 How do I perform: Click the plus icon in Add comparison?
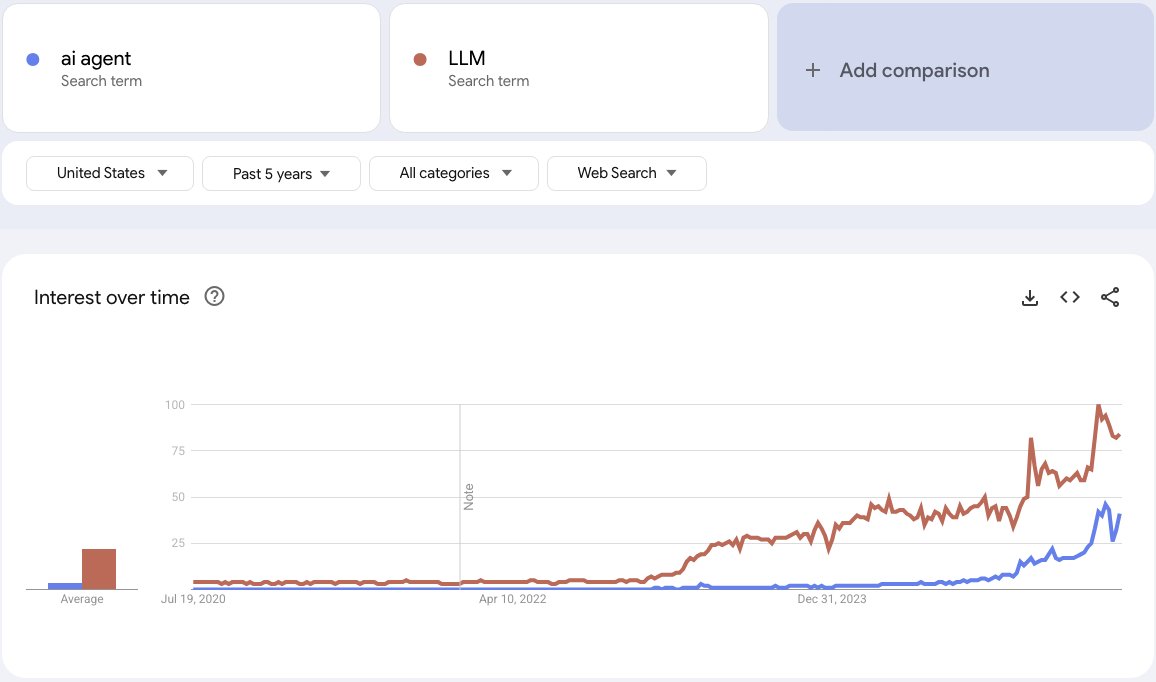pos(812,70)
